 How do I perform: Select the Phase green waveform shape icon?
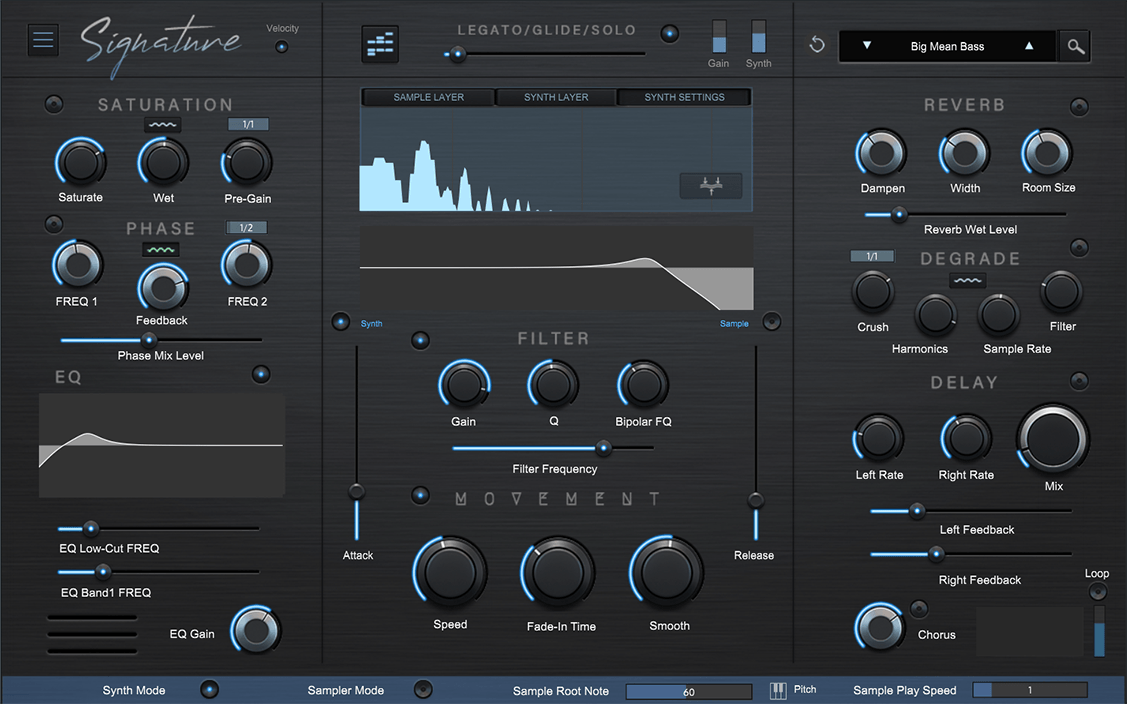[x=161, y=250]
